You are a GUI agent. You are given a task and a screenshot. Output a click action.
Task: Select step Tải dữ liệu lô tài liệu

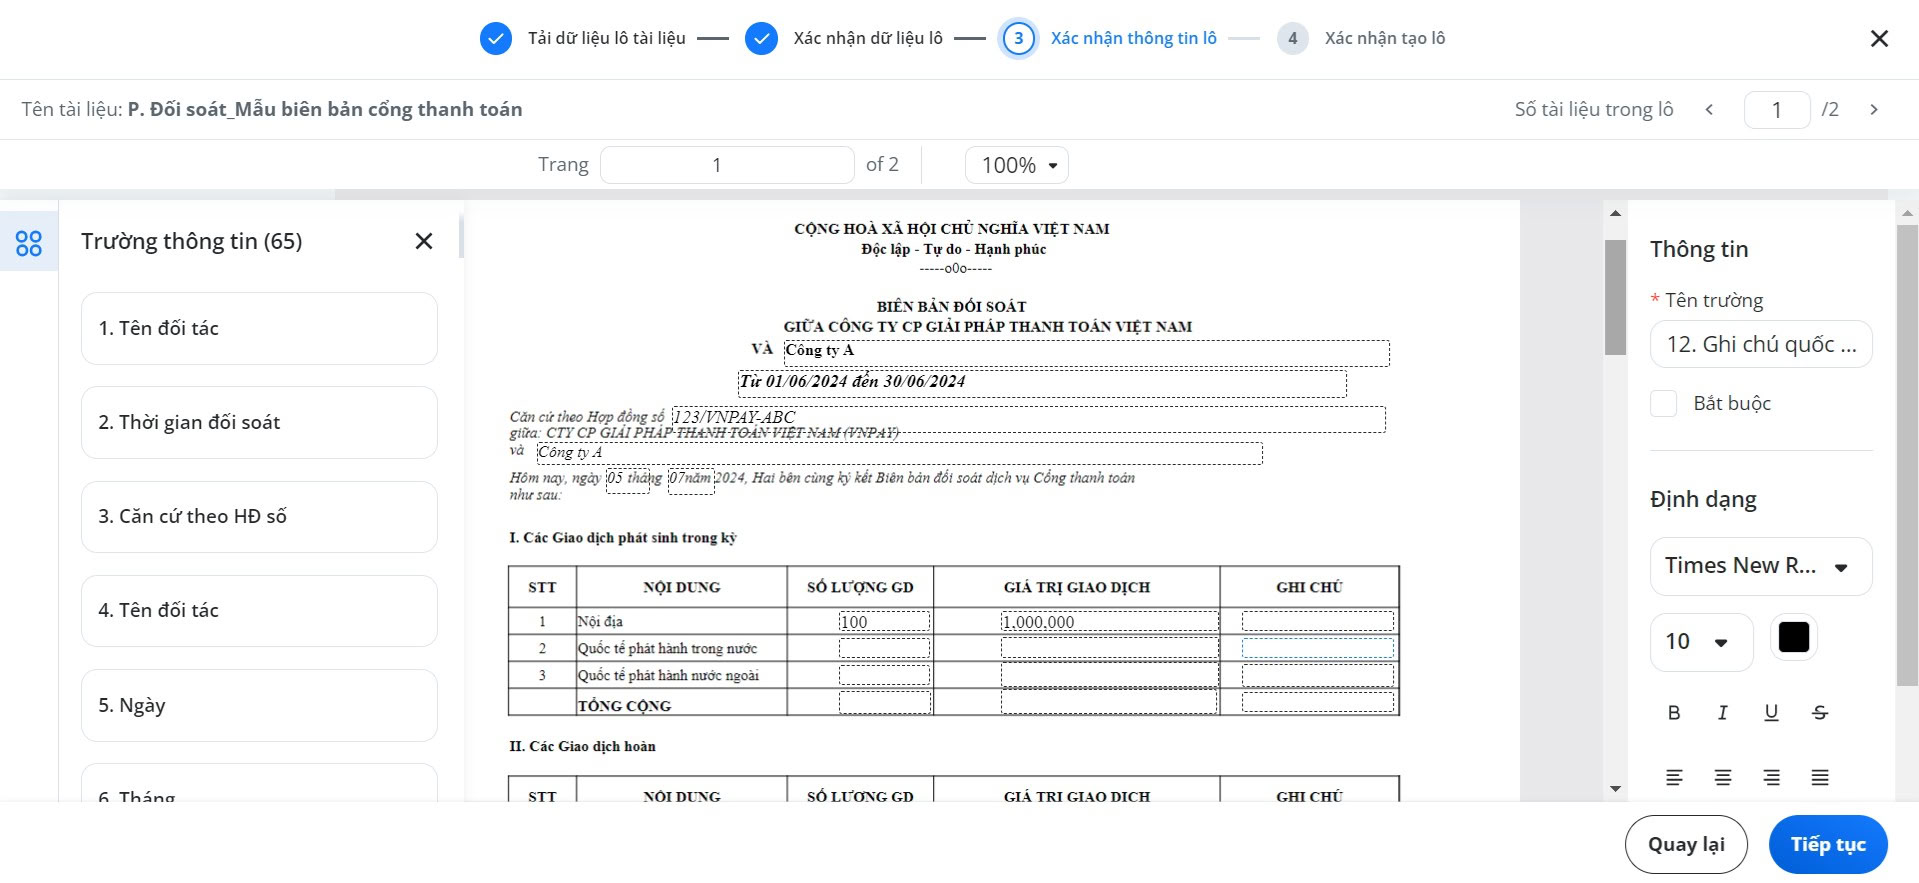[583, 38]
